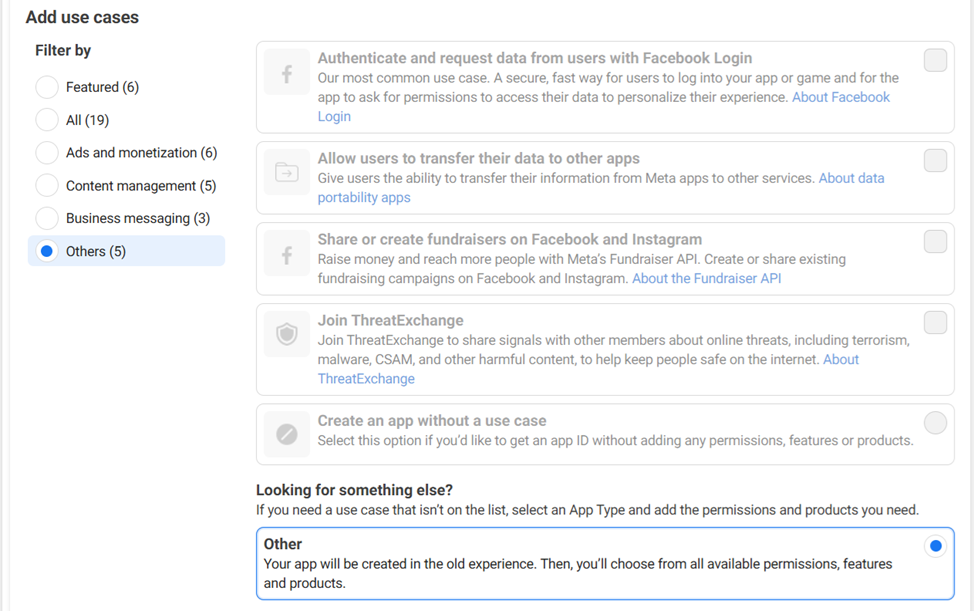Click the shield icon beside Join ThreatExchange
This screenshot has width=974, height=611.
click(x=287, y=335)
